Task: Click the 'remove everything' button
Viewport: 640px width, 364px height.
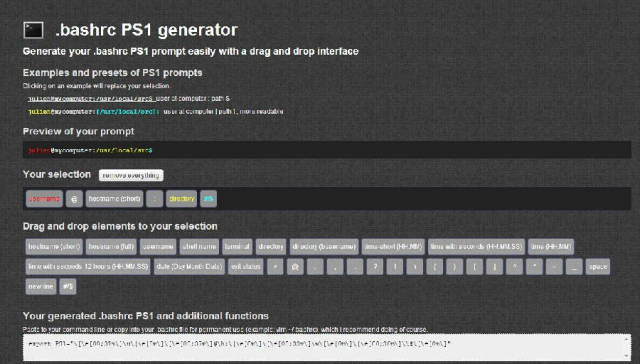Action: click(131, 175)
